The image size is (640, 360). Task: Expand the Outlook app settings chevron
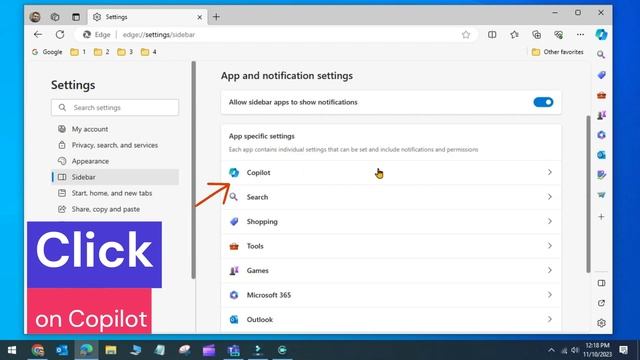pyautogui.click(x=549, y=319)
